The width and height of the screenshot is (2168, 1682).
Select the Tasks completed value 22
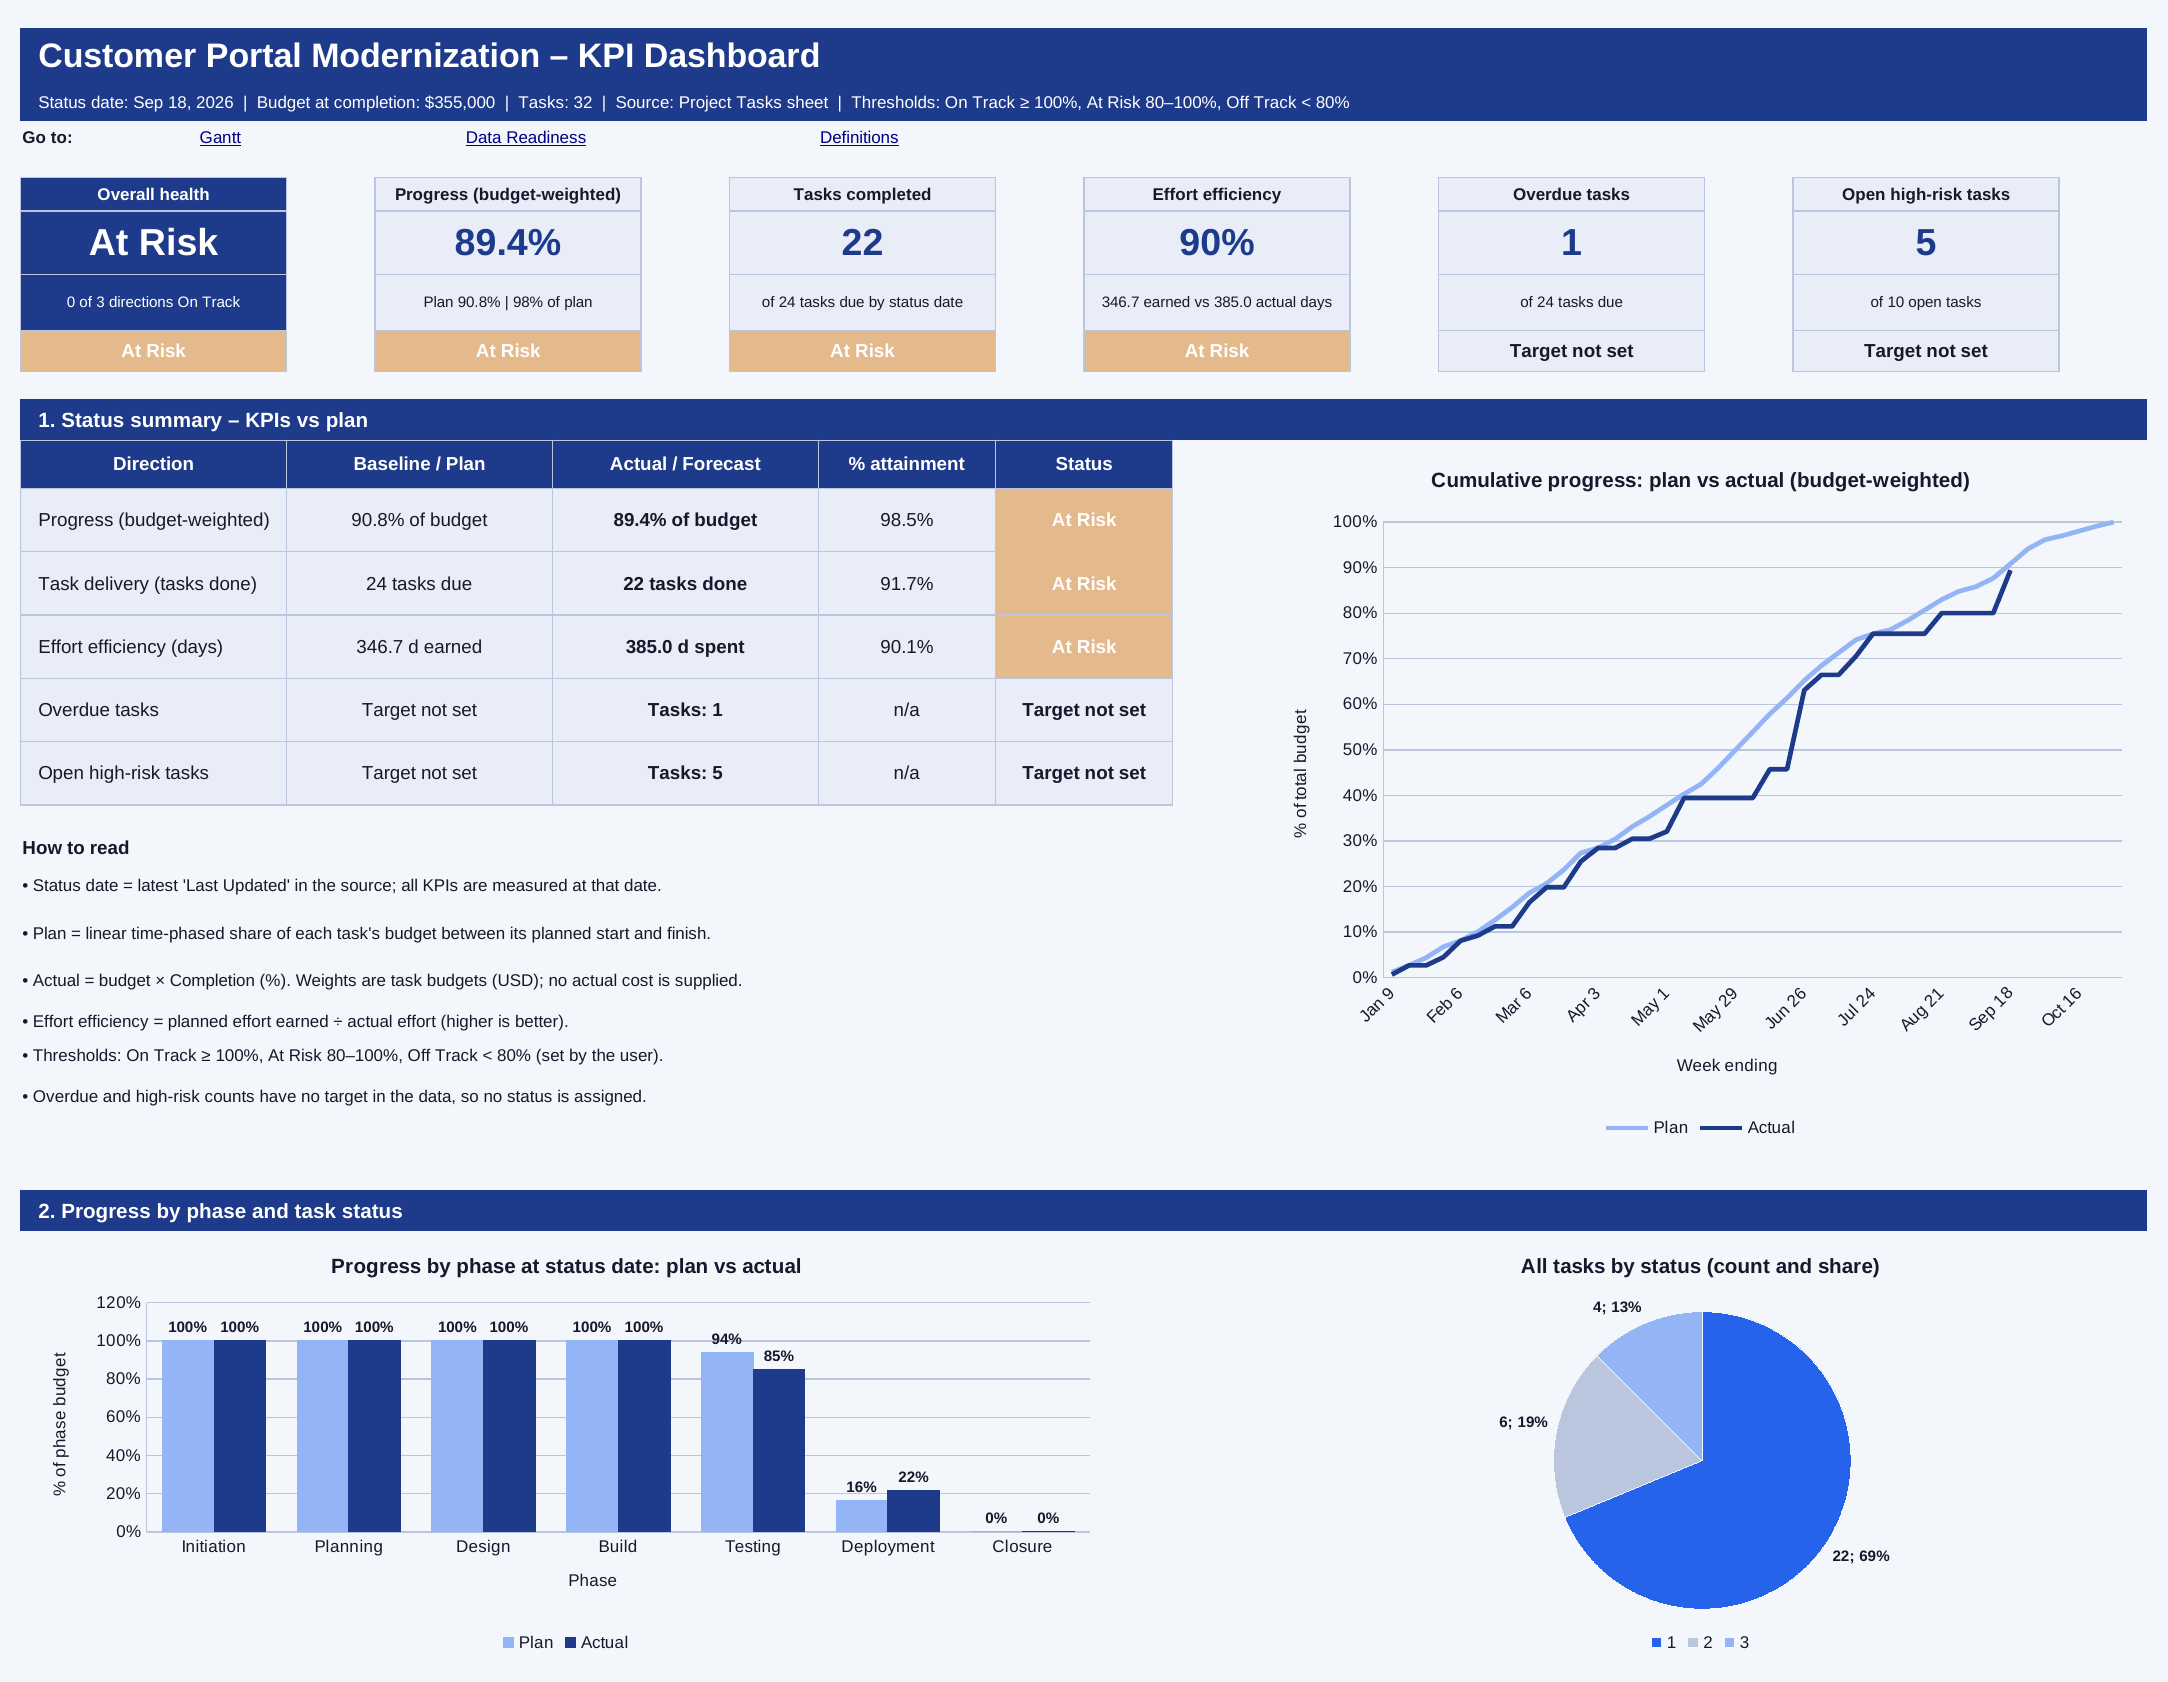coord(862,243)
